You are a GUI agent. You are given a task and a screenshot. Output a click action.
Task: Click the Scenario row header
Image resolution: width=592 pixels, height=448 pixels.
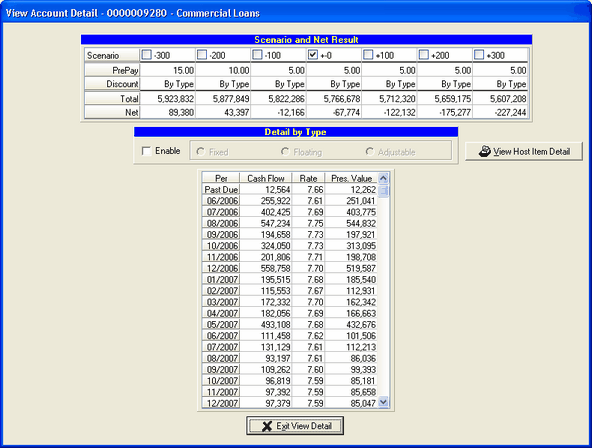[x=112, y=55]
